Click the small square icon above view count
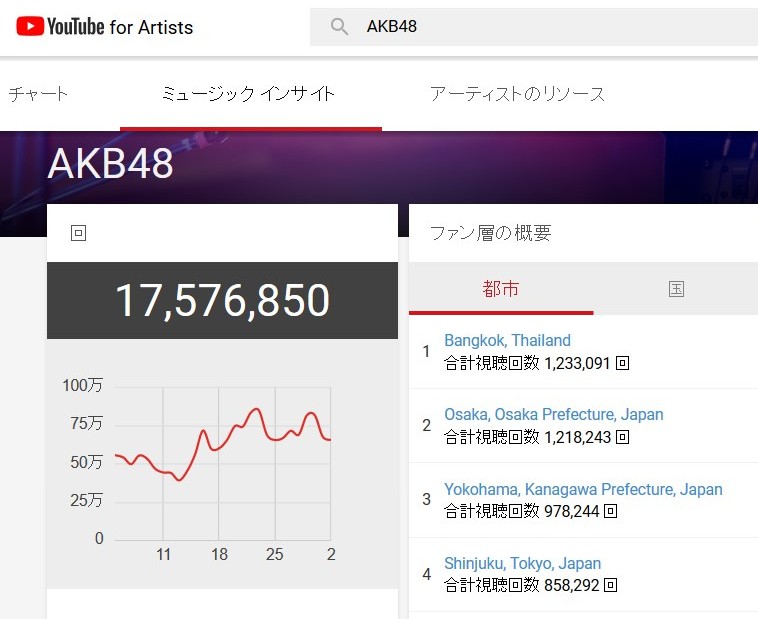This screenshot has width=758, height=619. click(79, 233)
